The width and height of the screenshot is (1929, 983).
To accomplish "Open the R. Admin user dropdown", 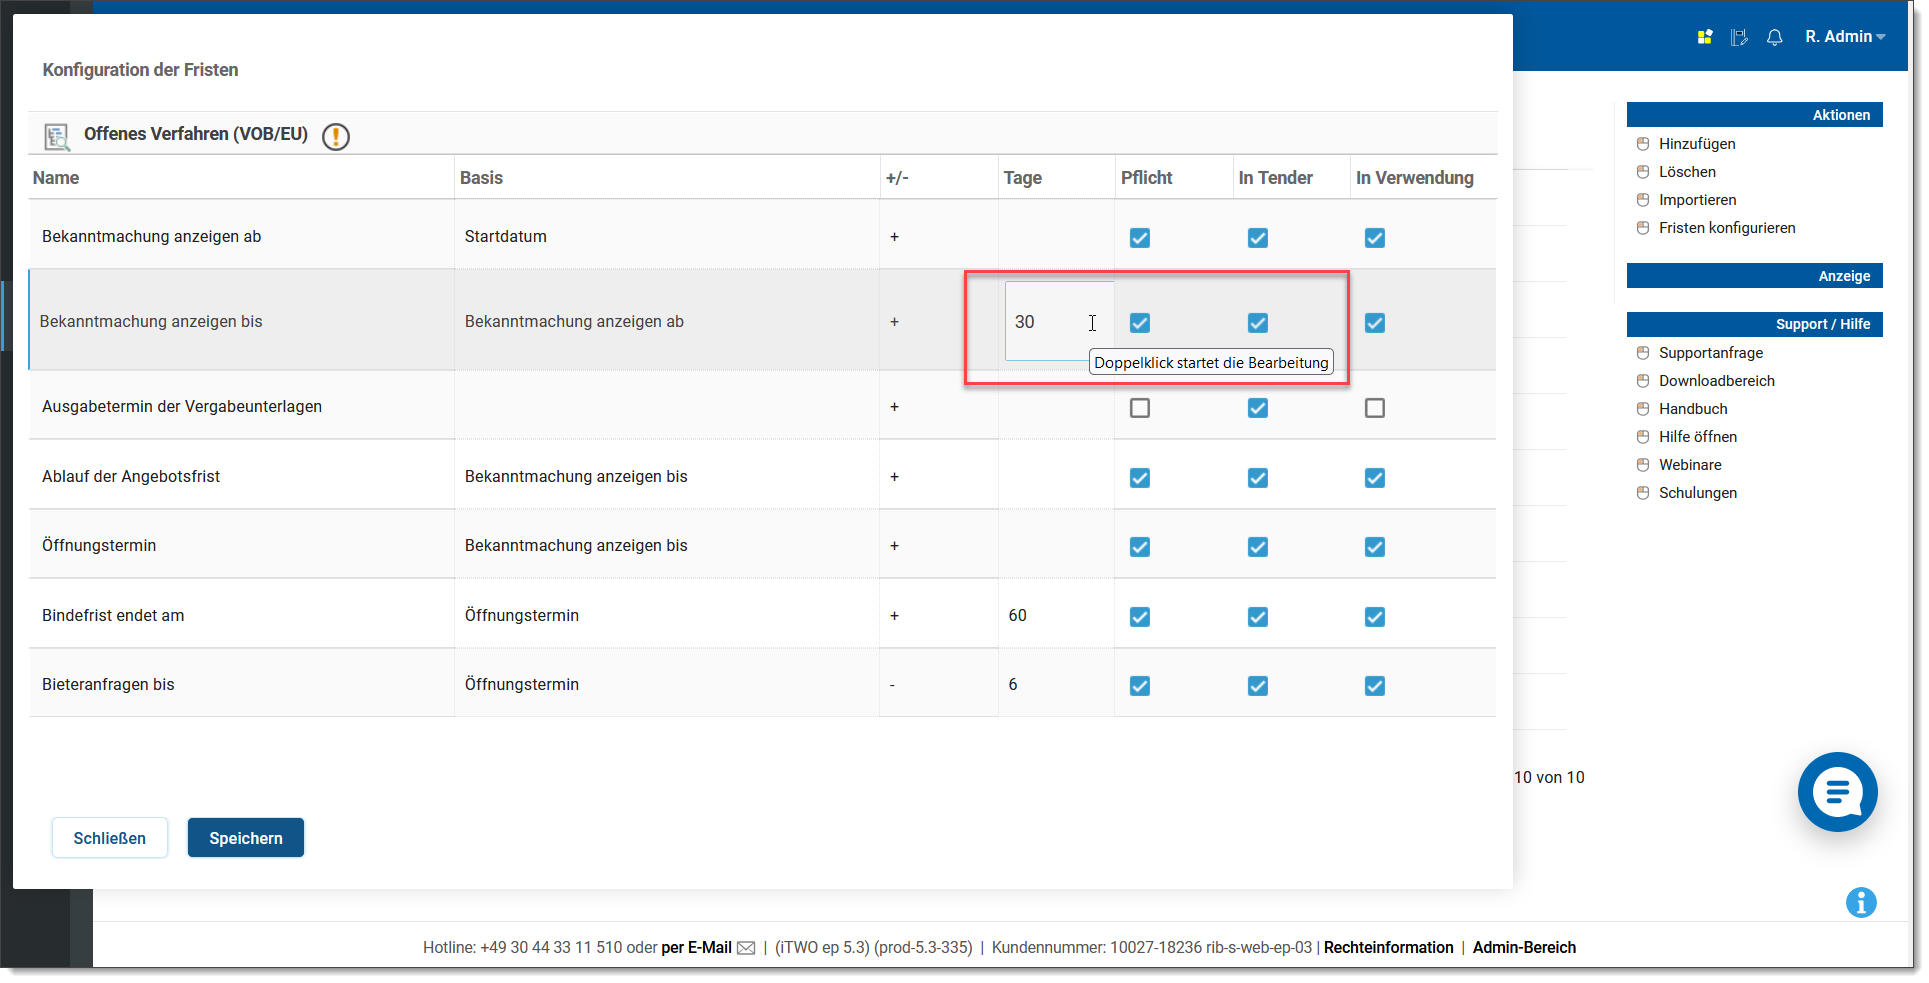I will [x=1845, y=37].
